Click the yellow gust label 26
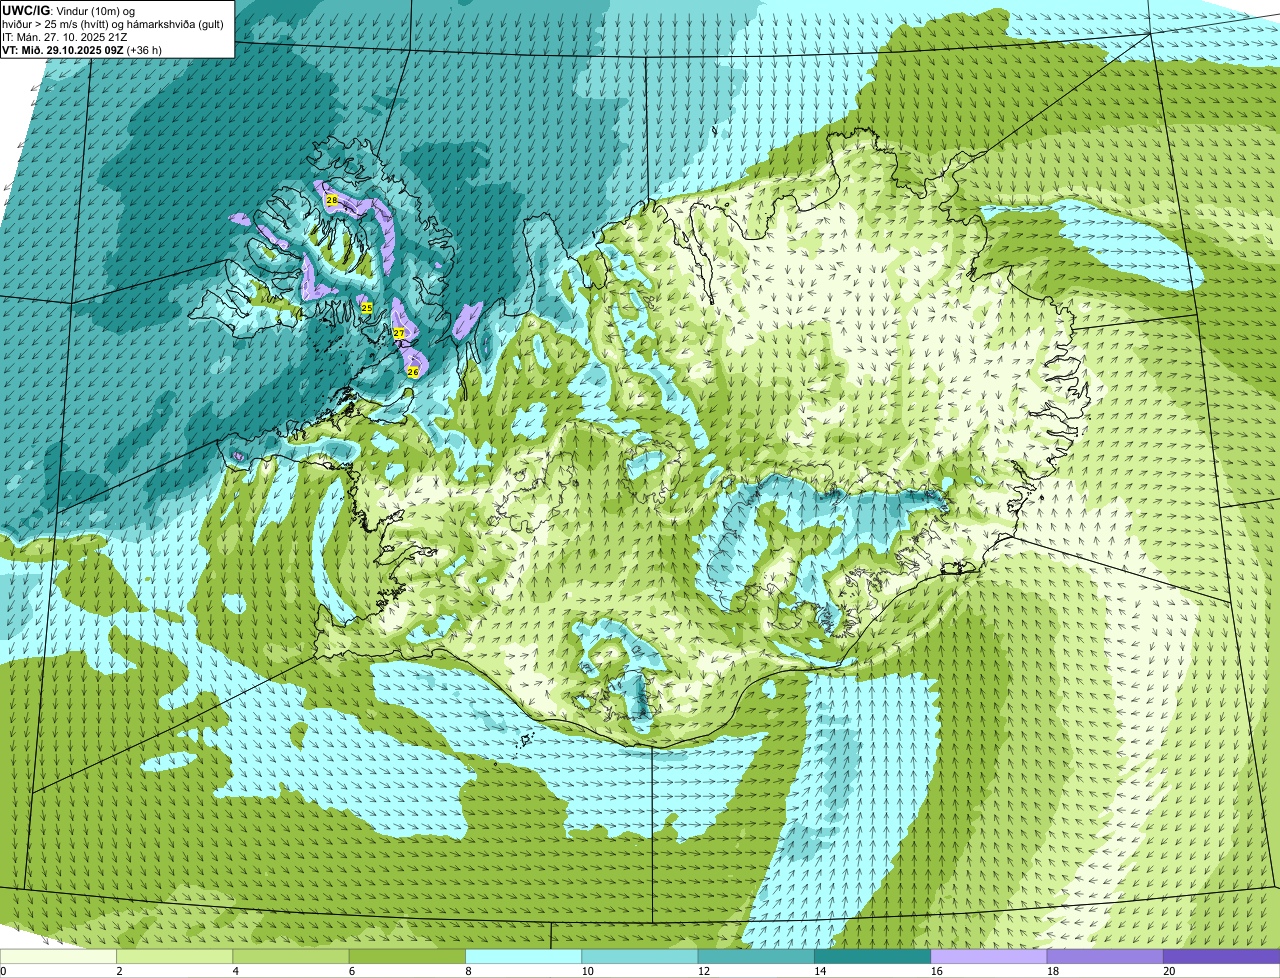 (413, 371)
